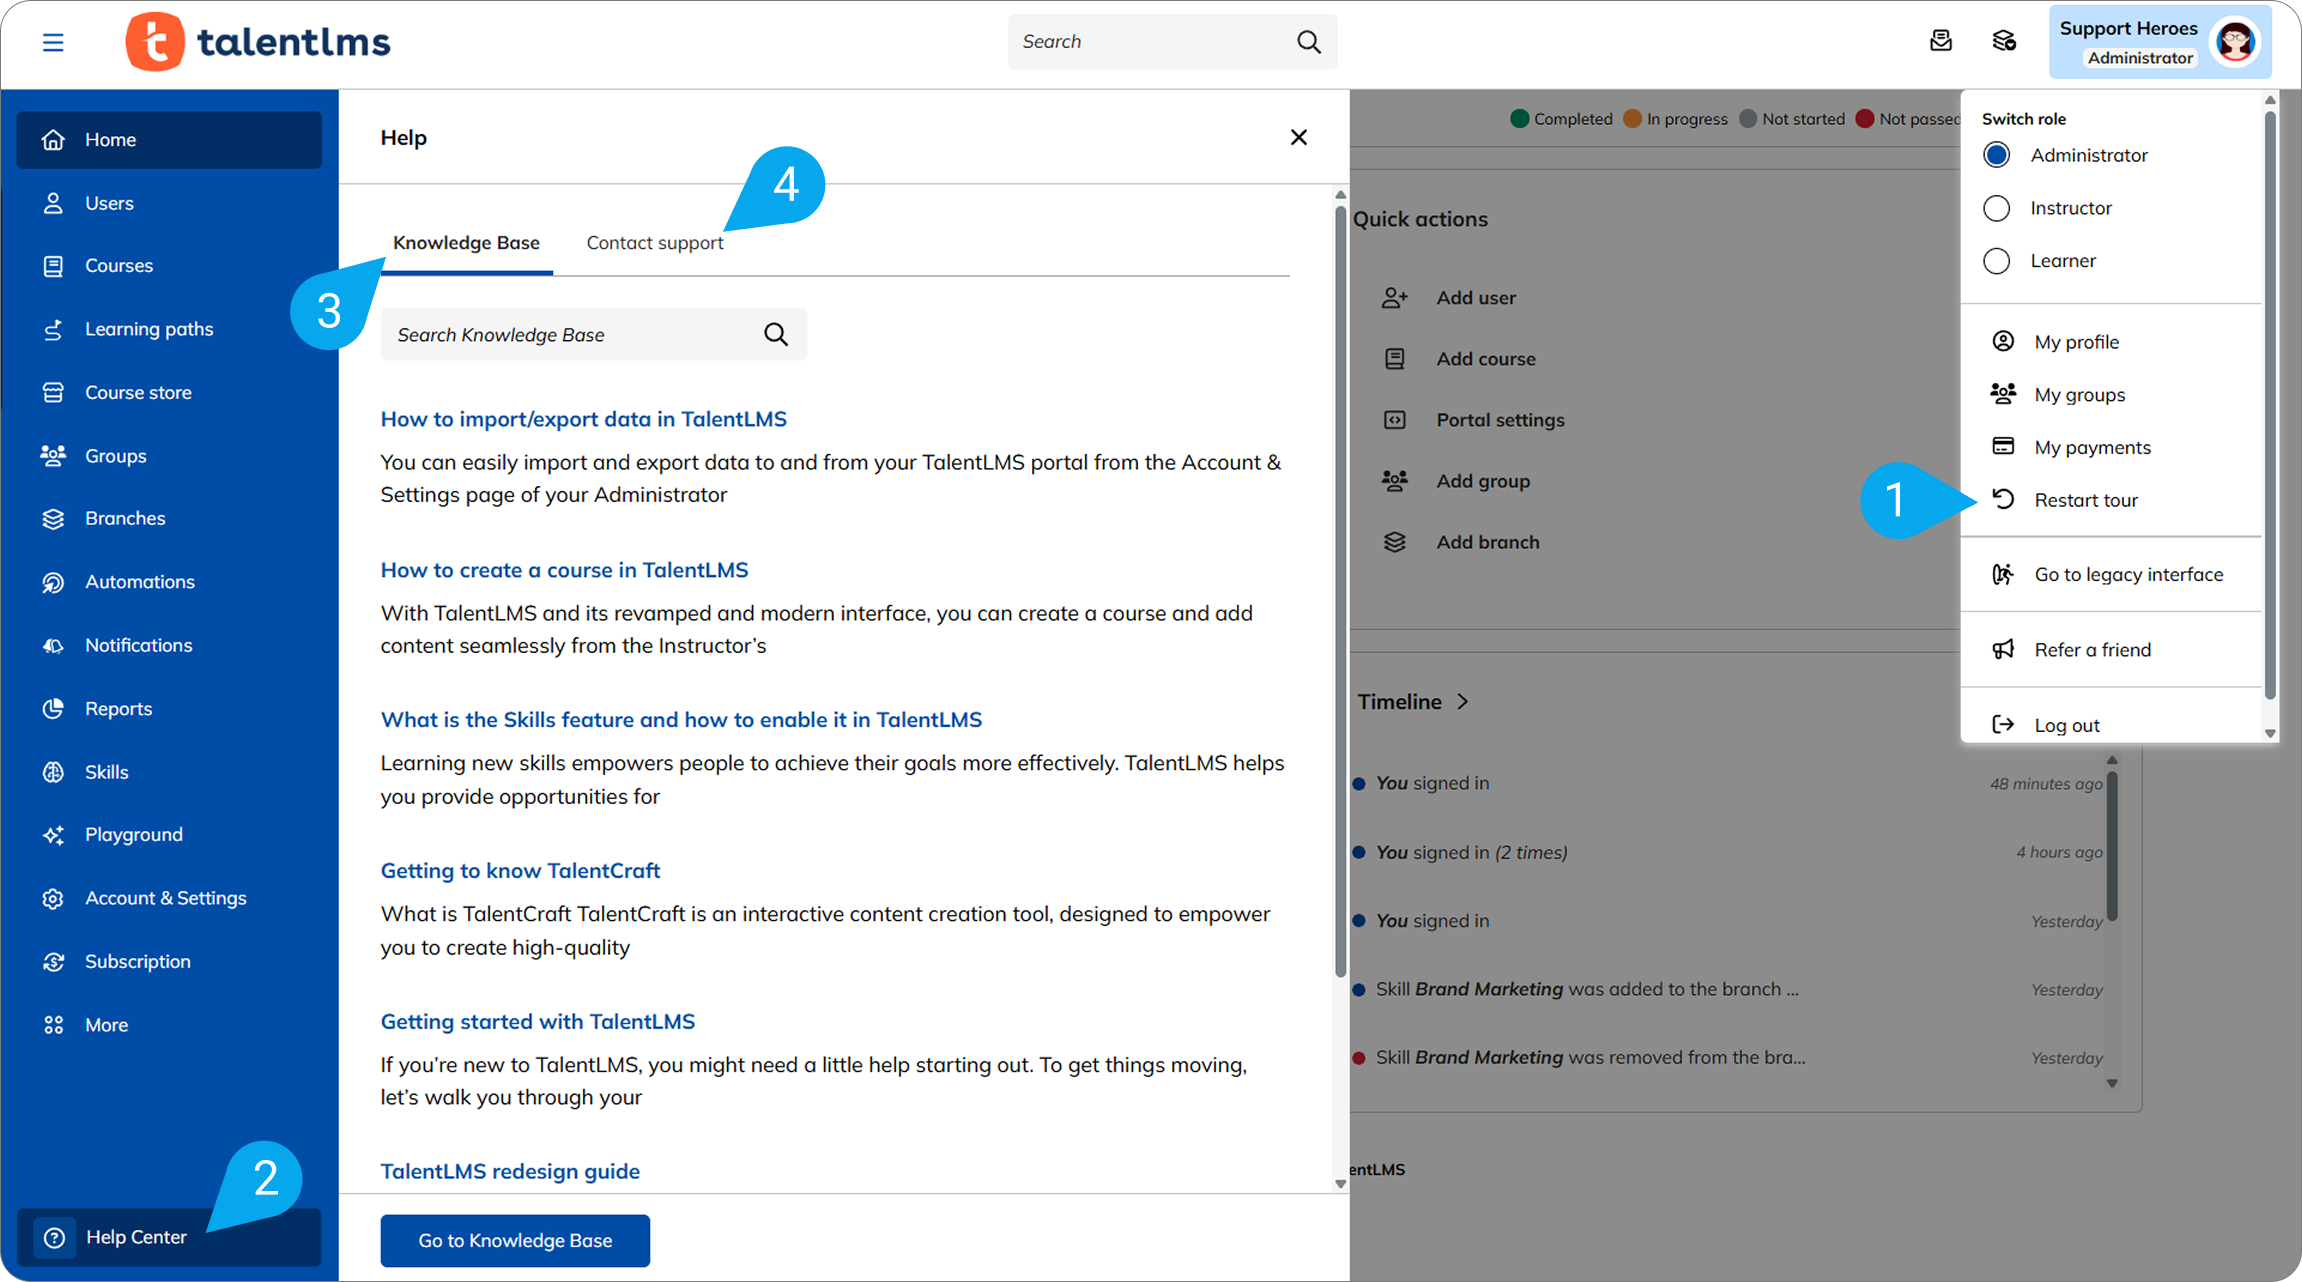Click the top Search input field
Image resolution: width=2302 pixels, height=1282 pixels.
click(x=1172, y=42)
